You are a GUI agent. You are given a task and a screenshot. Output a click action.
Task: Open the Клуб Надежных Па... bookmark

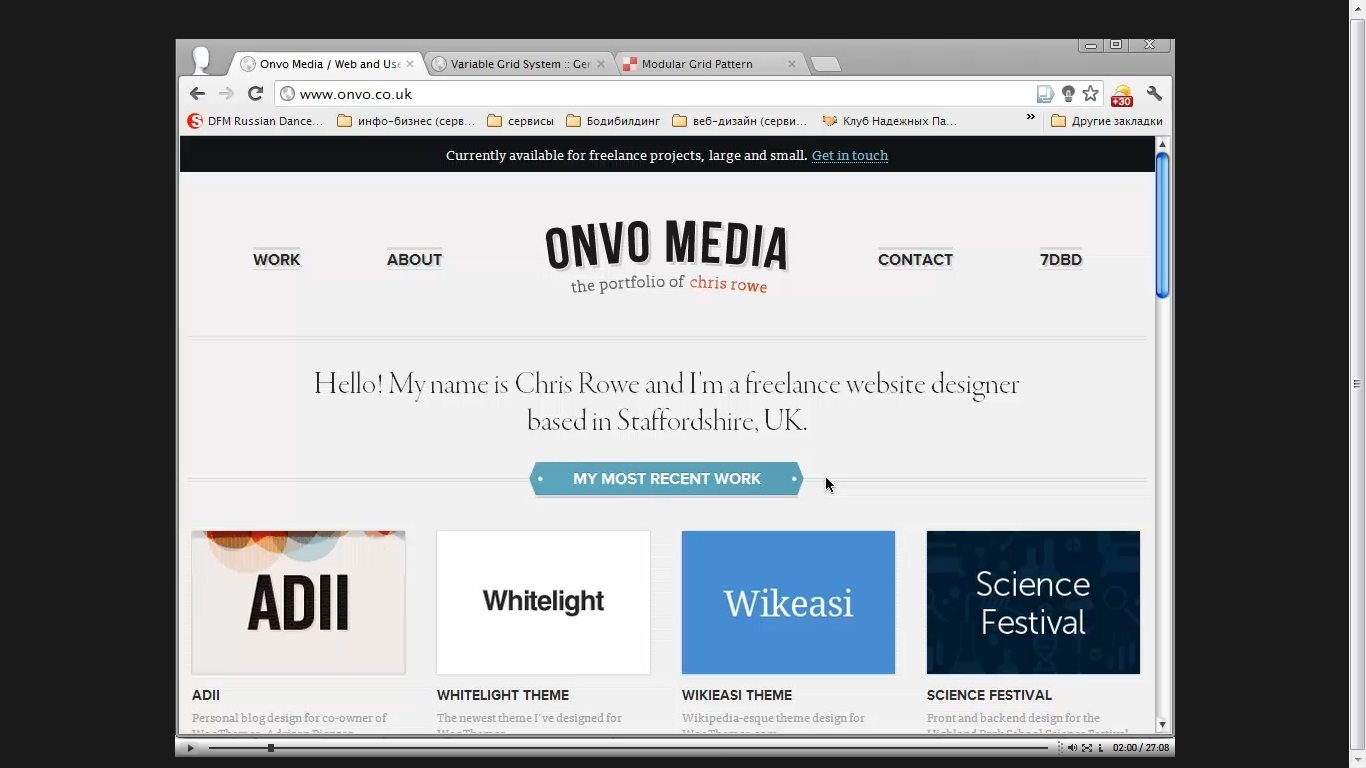[x=889, y=121]
